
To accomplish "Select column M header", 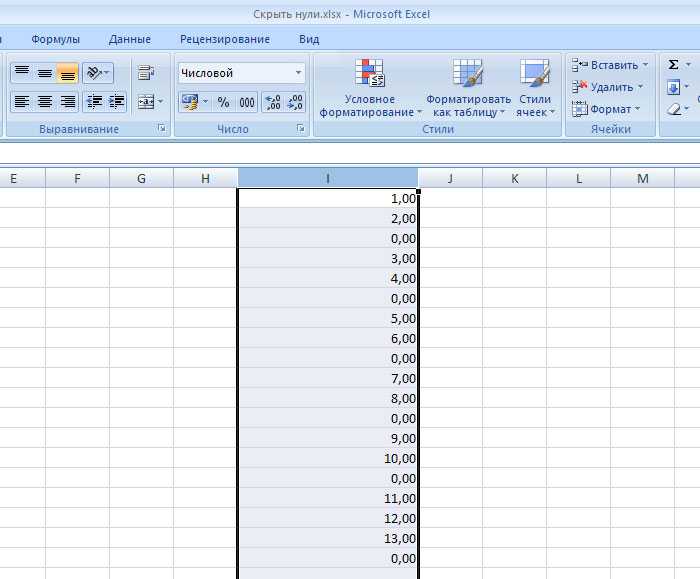I will [642, 179].
